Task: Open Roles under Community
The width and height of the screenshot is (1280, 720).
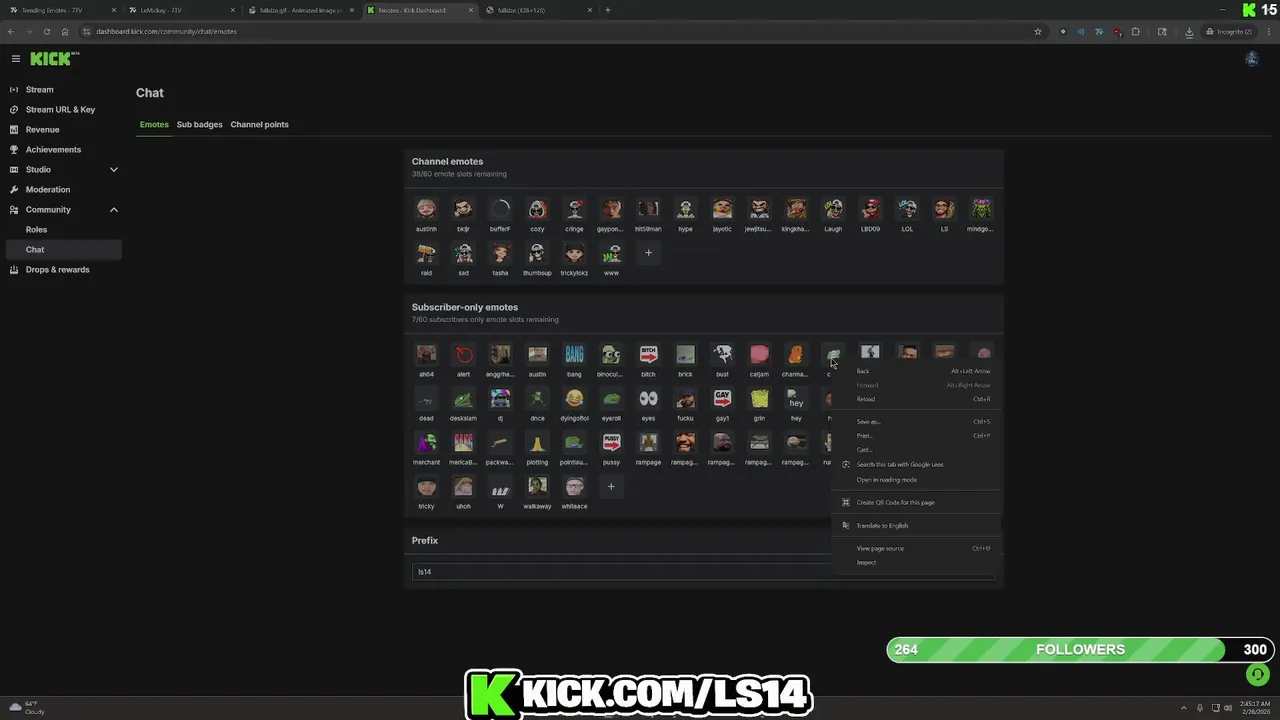Action: [64, 230]
